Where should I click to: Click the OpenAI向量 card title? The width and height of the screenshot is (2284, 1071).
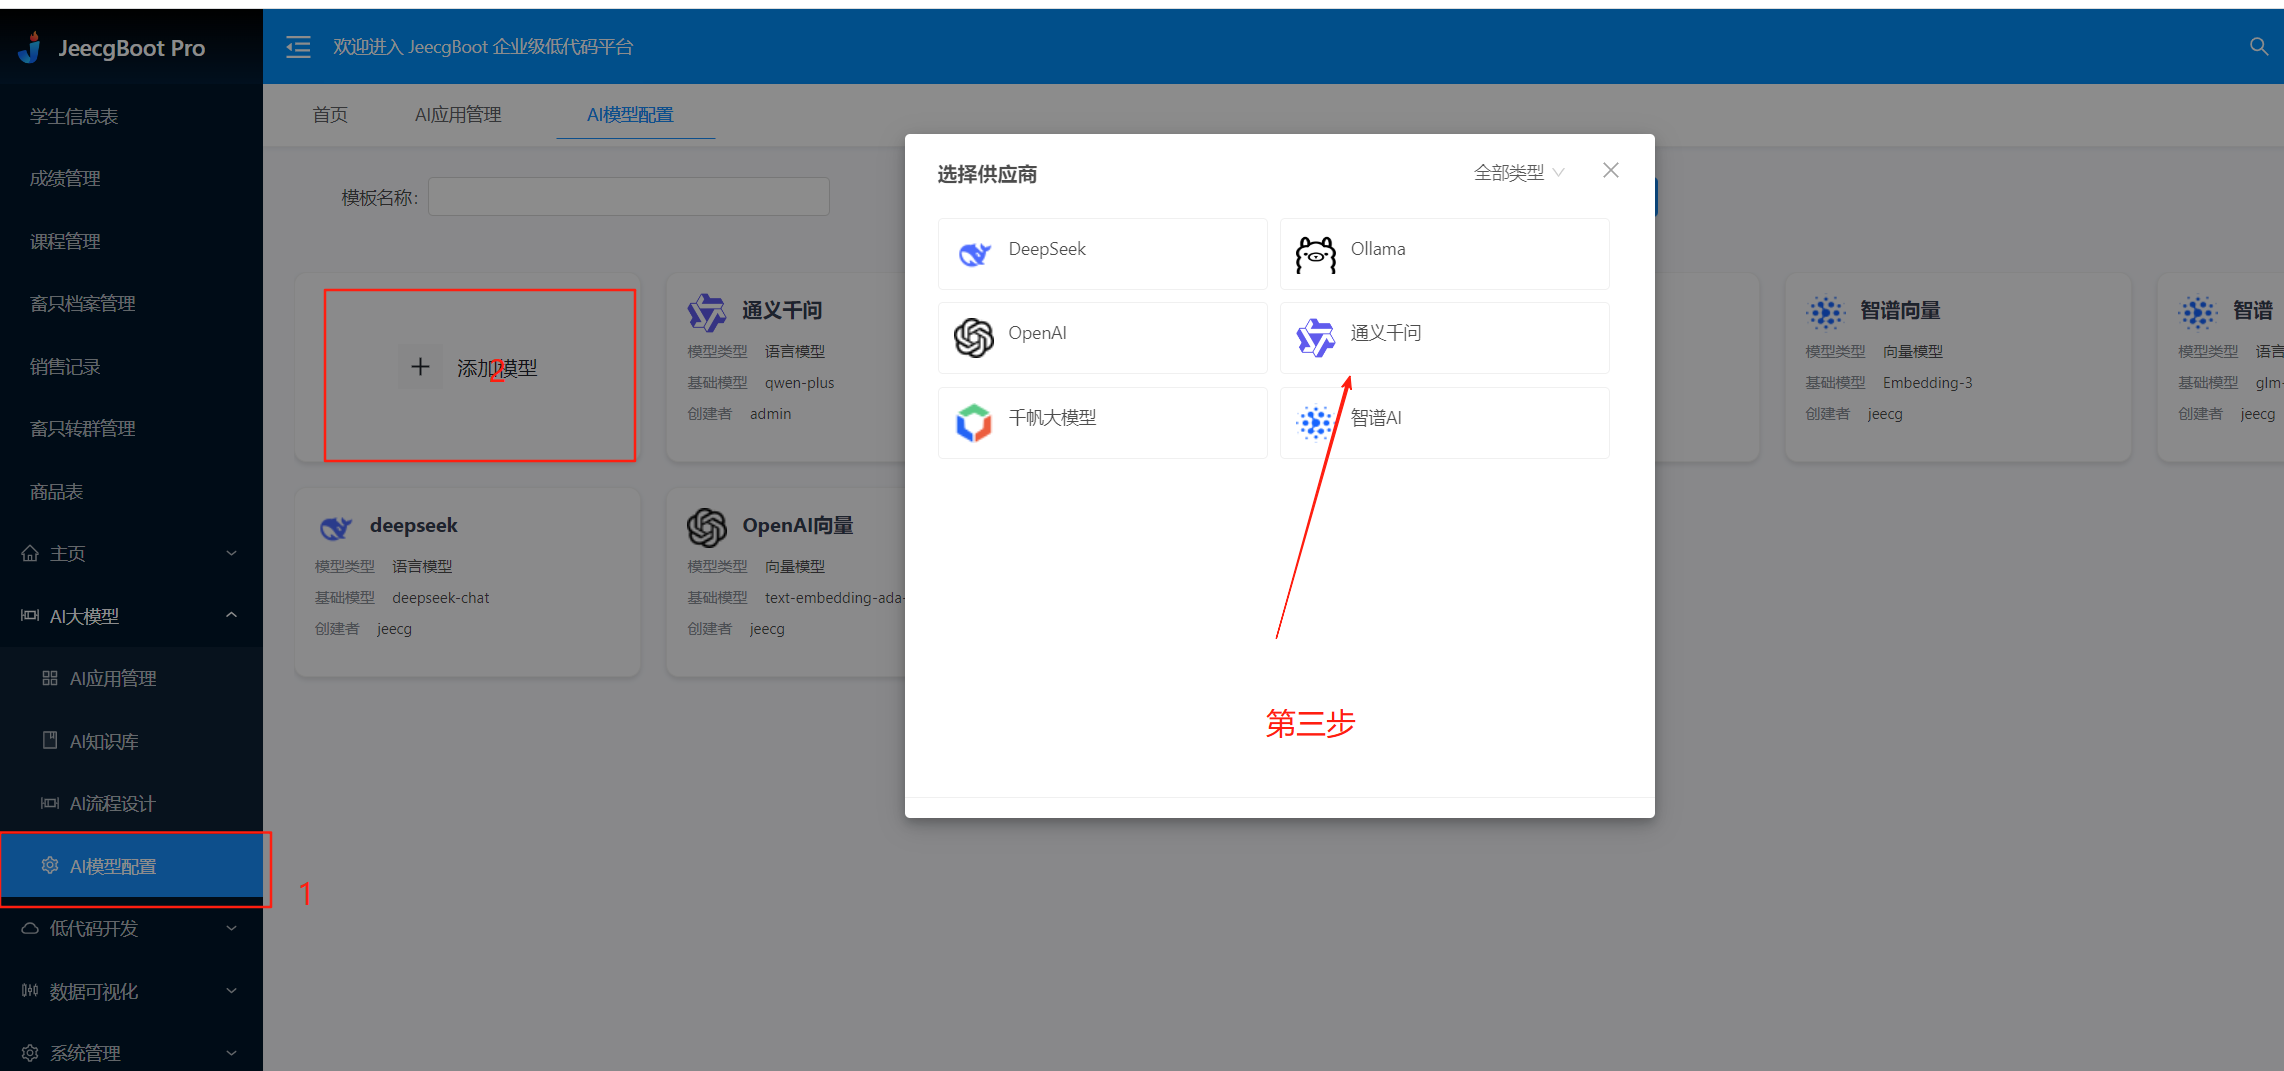pyautogui.click(x=797, y=525)
